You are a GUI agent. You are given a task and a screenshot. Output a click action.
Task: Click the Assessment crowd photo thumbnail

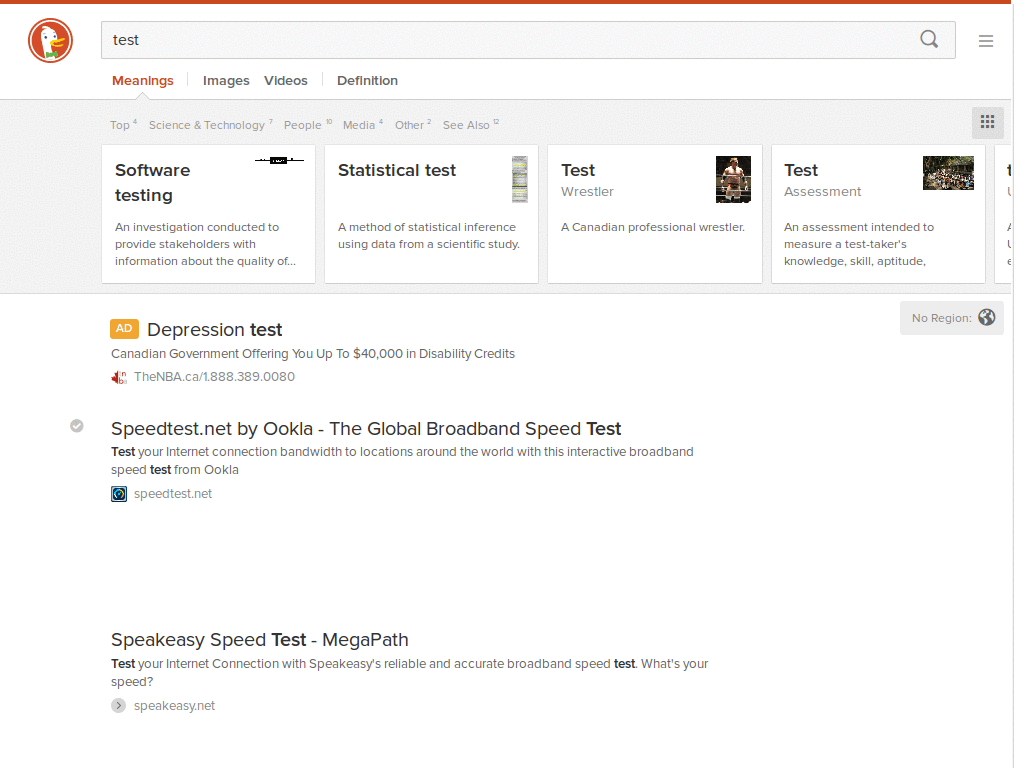[x=948, y=173]
